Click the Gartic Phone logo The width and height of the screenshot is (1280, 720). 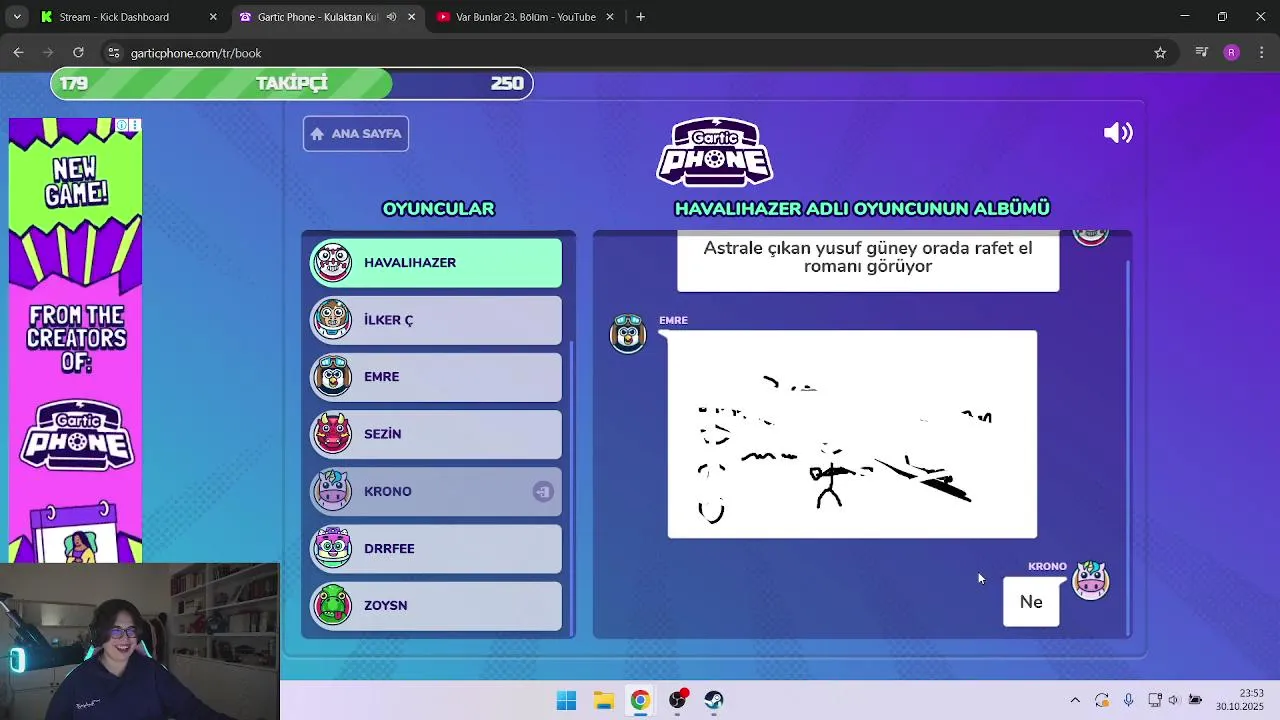coord(714,152)
